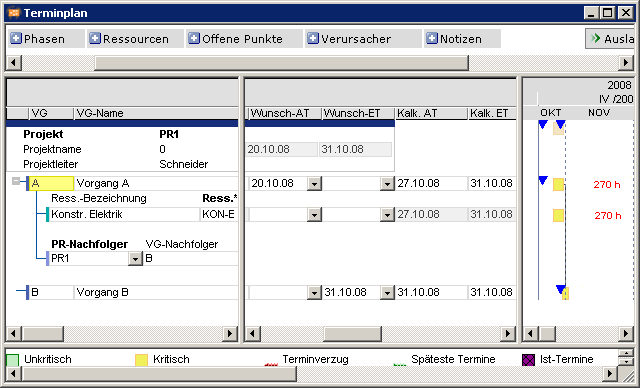Image resolution: width=640 pixels, height=388 pixels.
Task: Open Wunsch-AT date dropdown for Vorgang A
Action: [x=314, y=184]
